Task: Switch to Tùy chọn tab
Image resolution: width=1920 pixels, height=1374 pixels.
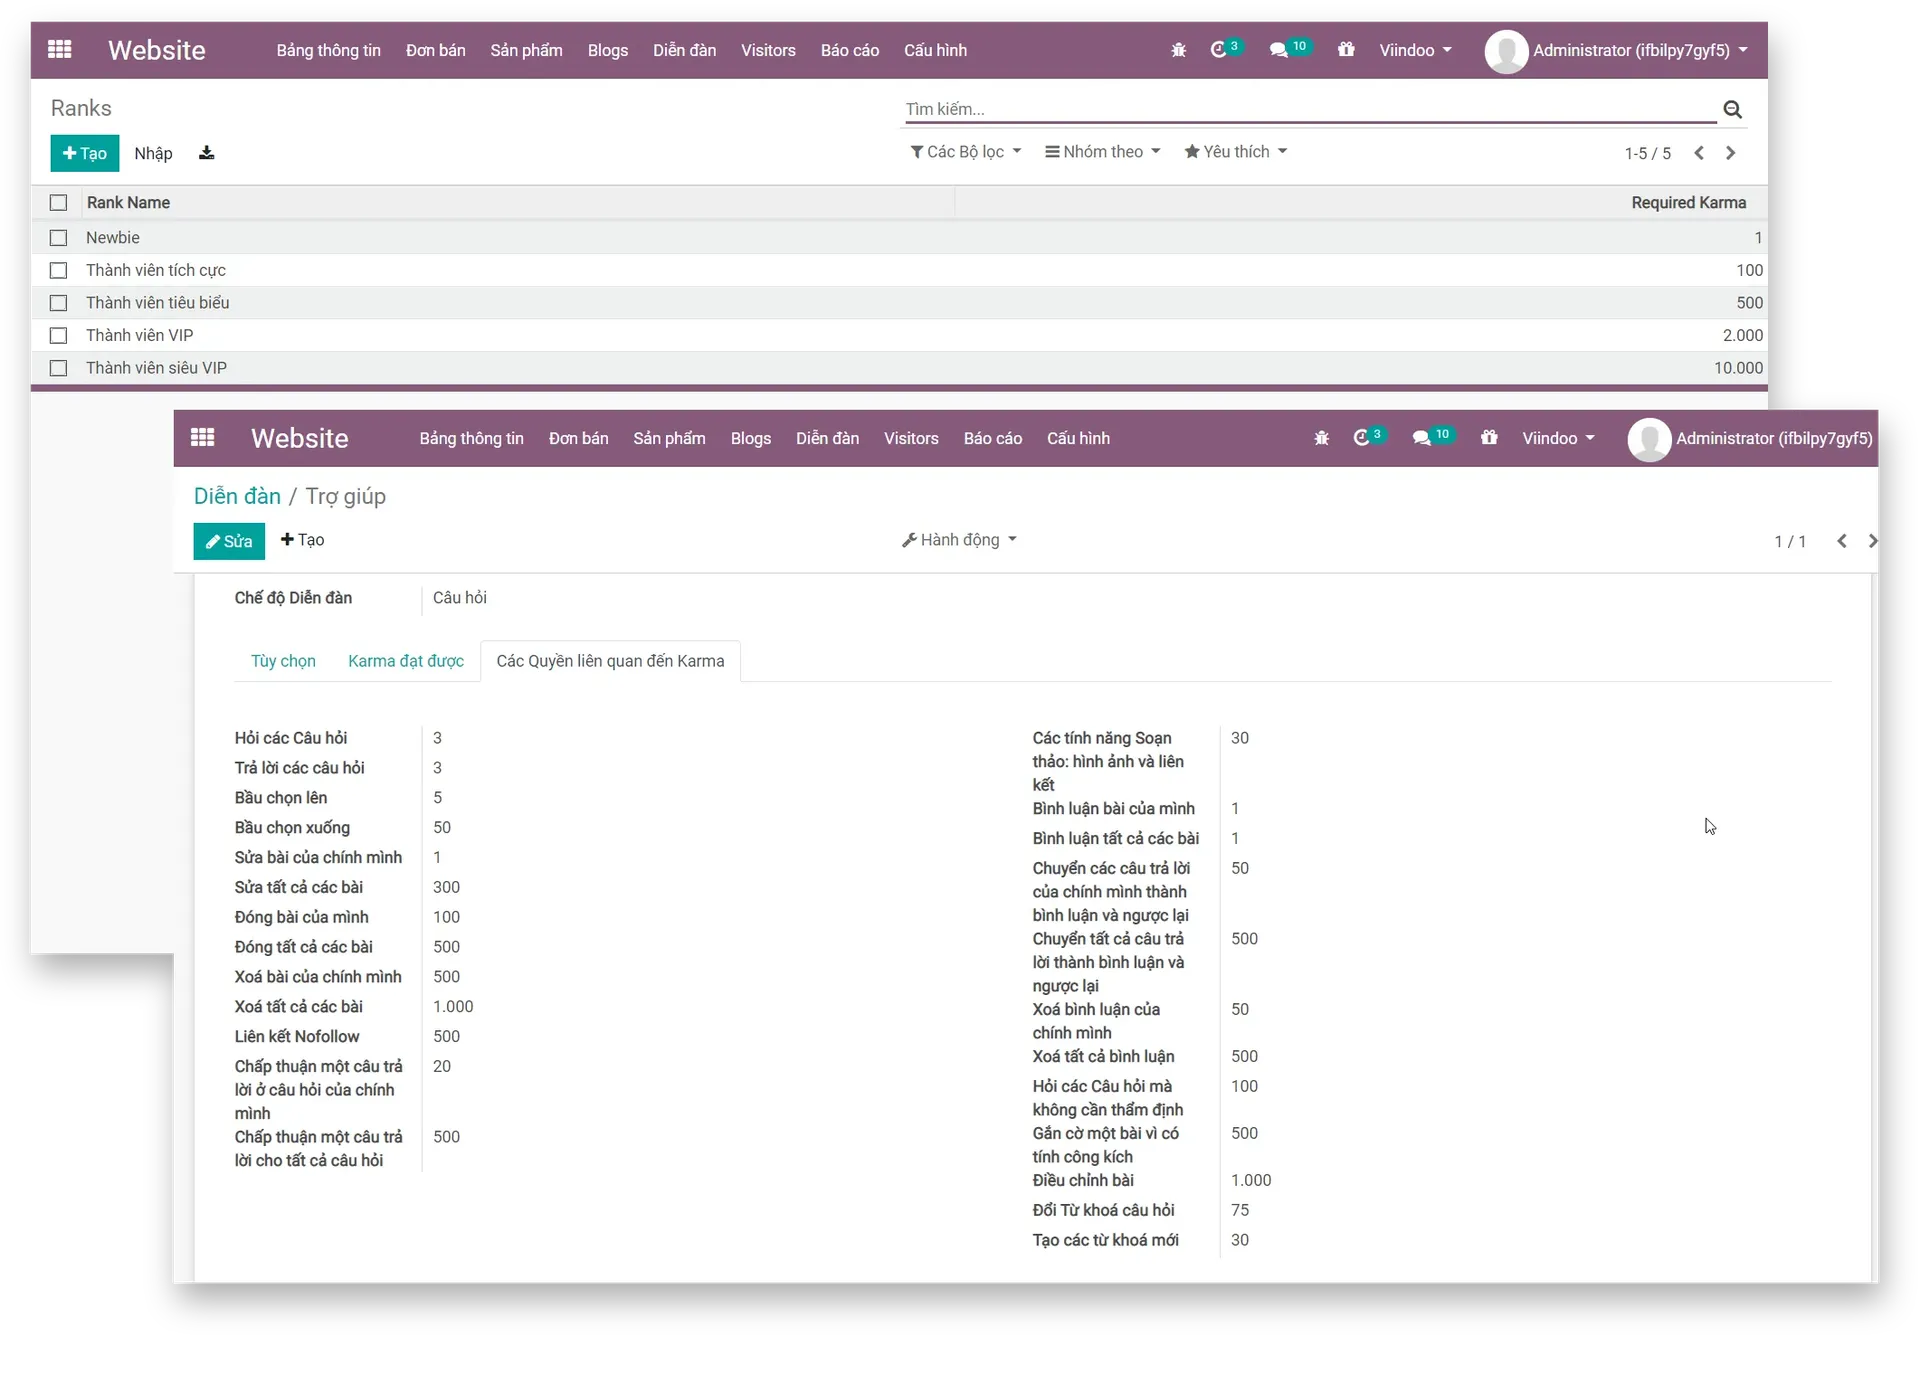Action: tap(283, 661)
